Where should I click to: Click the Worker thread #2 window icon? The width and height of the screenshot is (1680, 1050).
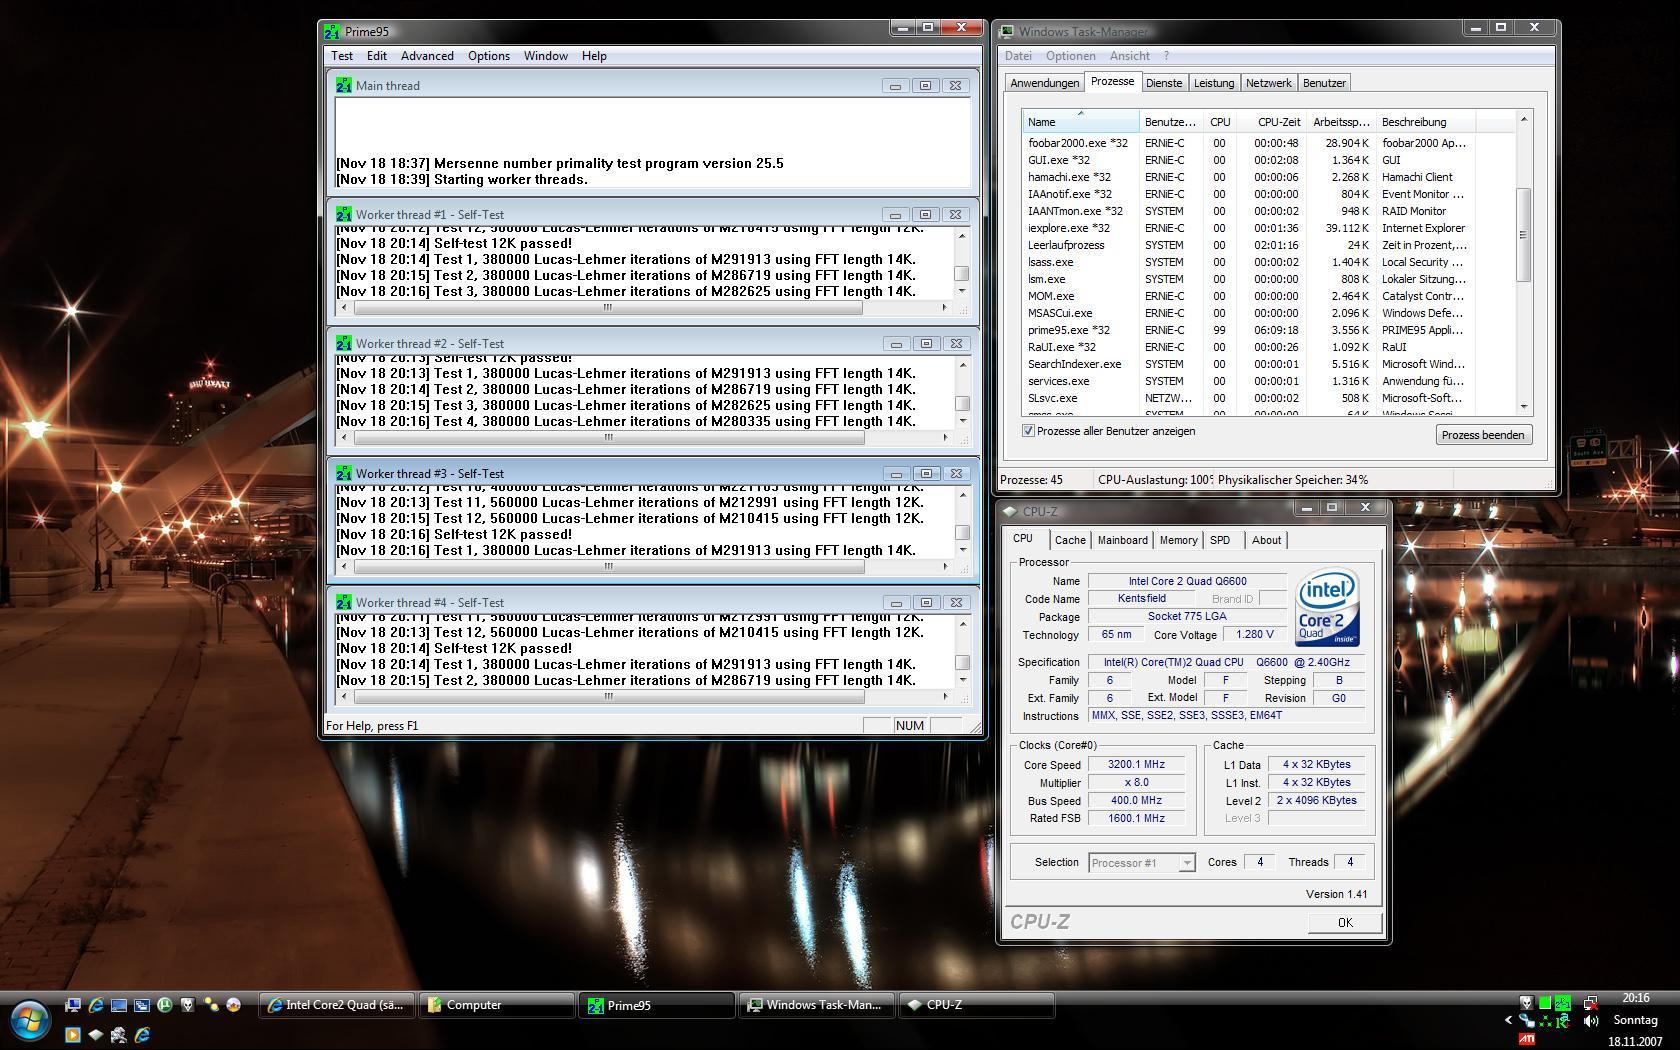[344, 343]
